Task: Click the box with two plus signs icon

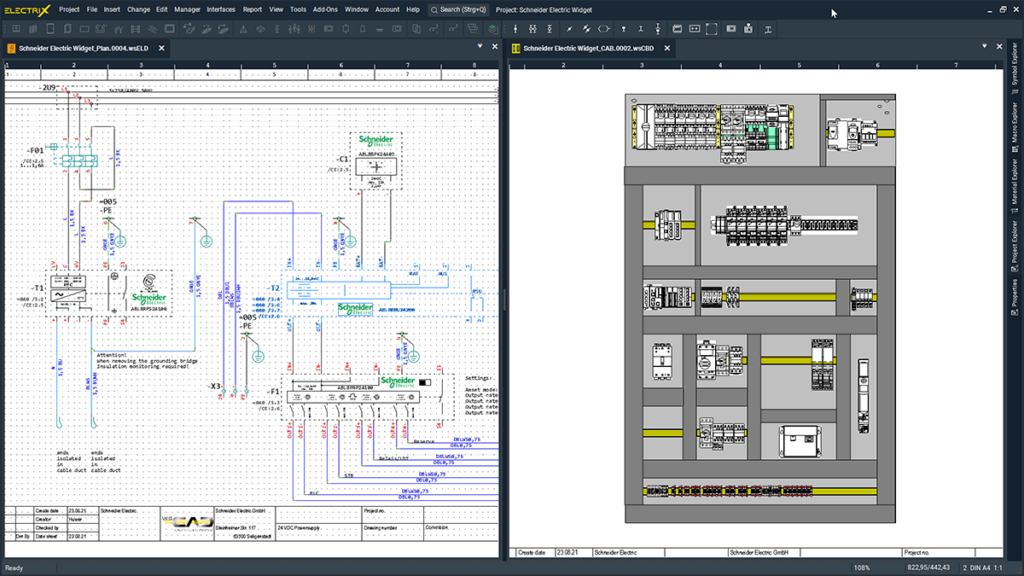Action: tap(694, 29)
